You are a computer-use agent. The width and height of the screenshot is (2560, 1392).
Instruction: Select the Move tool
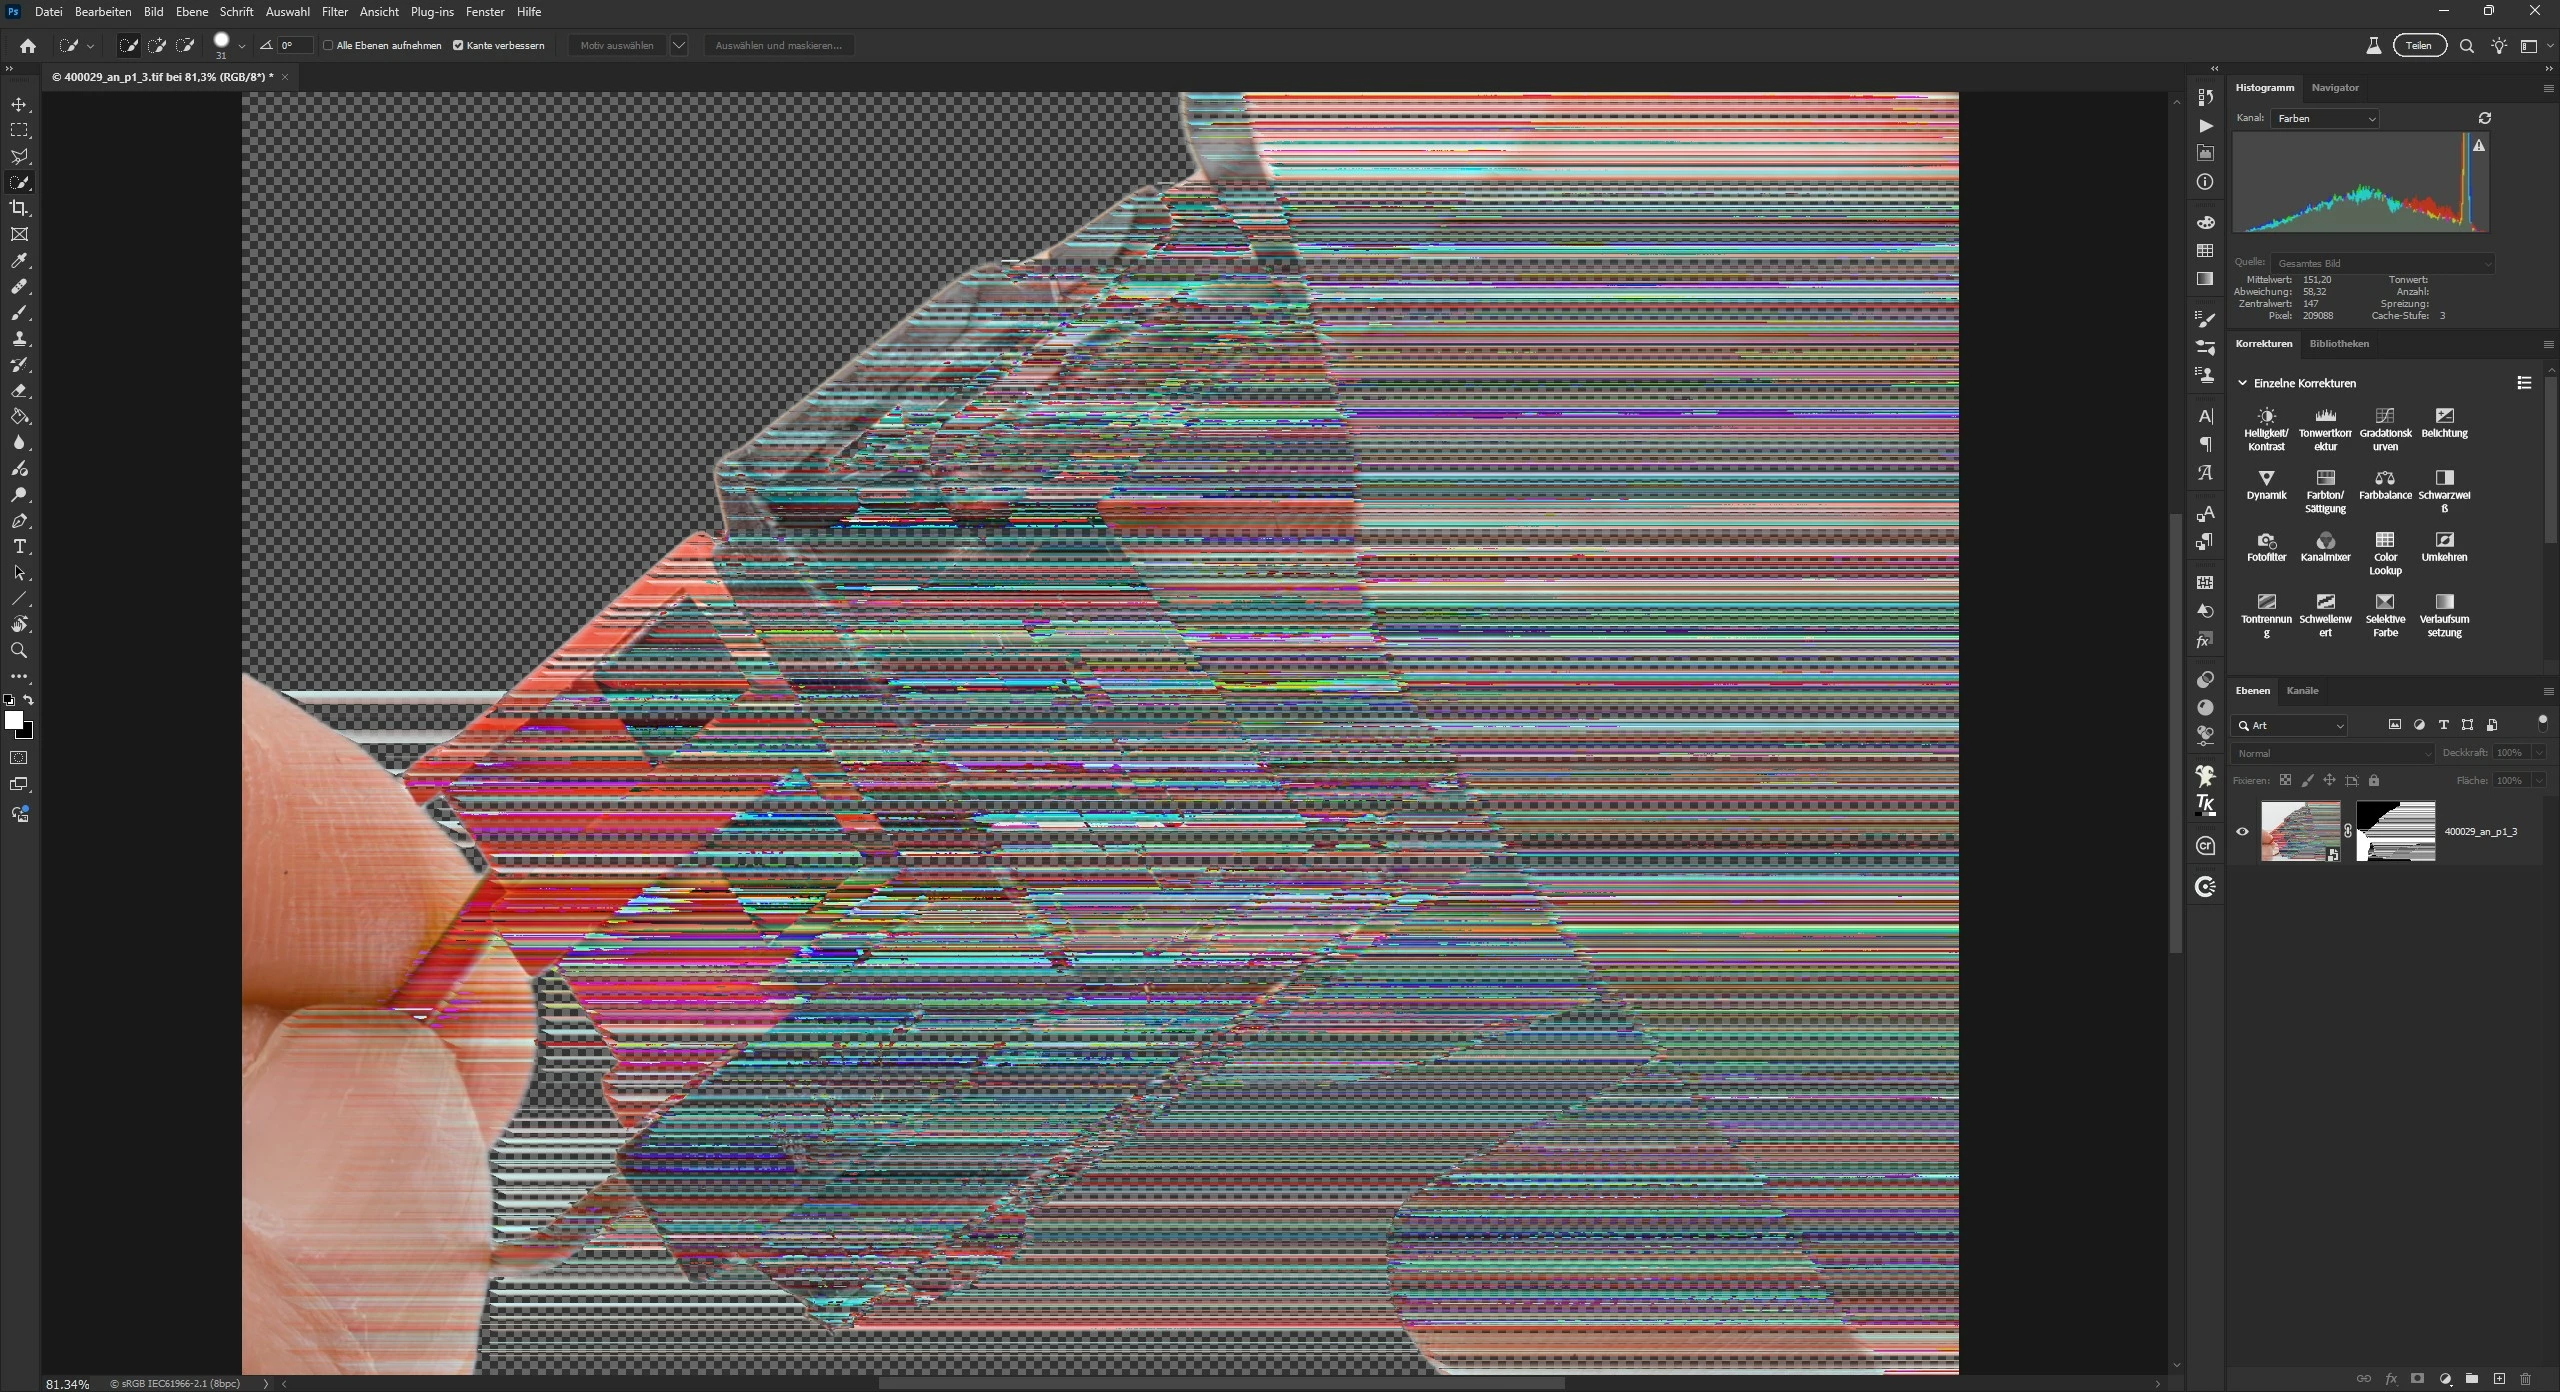coord(19,105)
